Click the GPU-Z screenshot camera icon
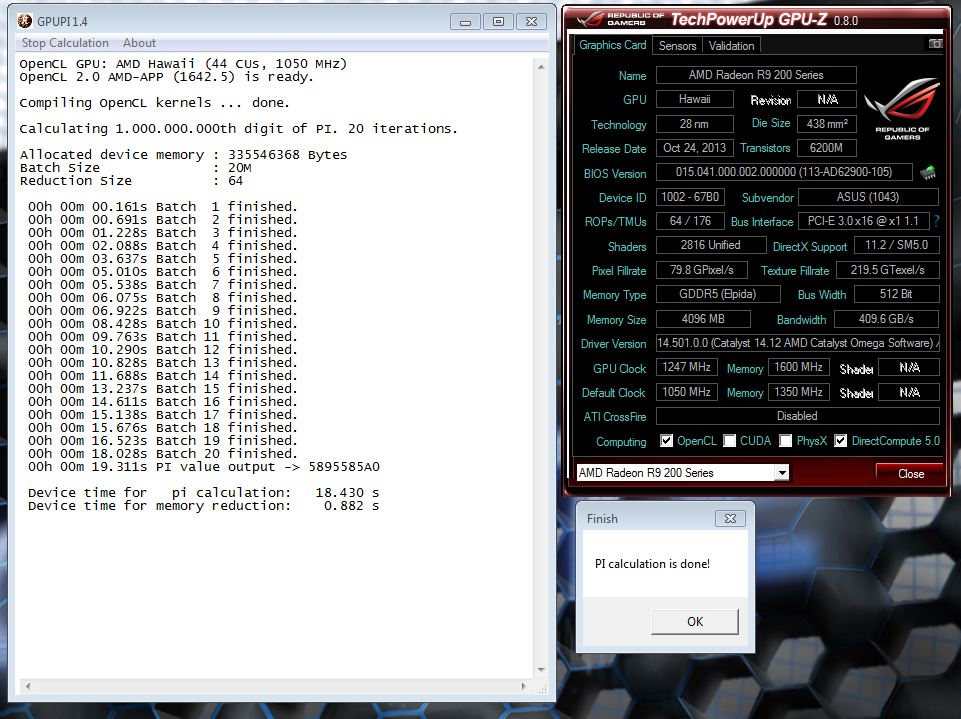 [x=935, y=44]
